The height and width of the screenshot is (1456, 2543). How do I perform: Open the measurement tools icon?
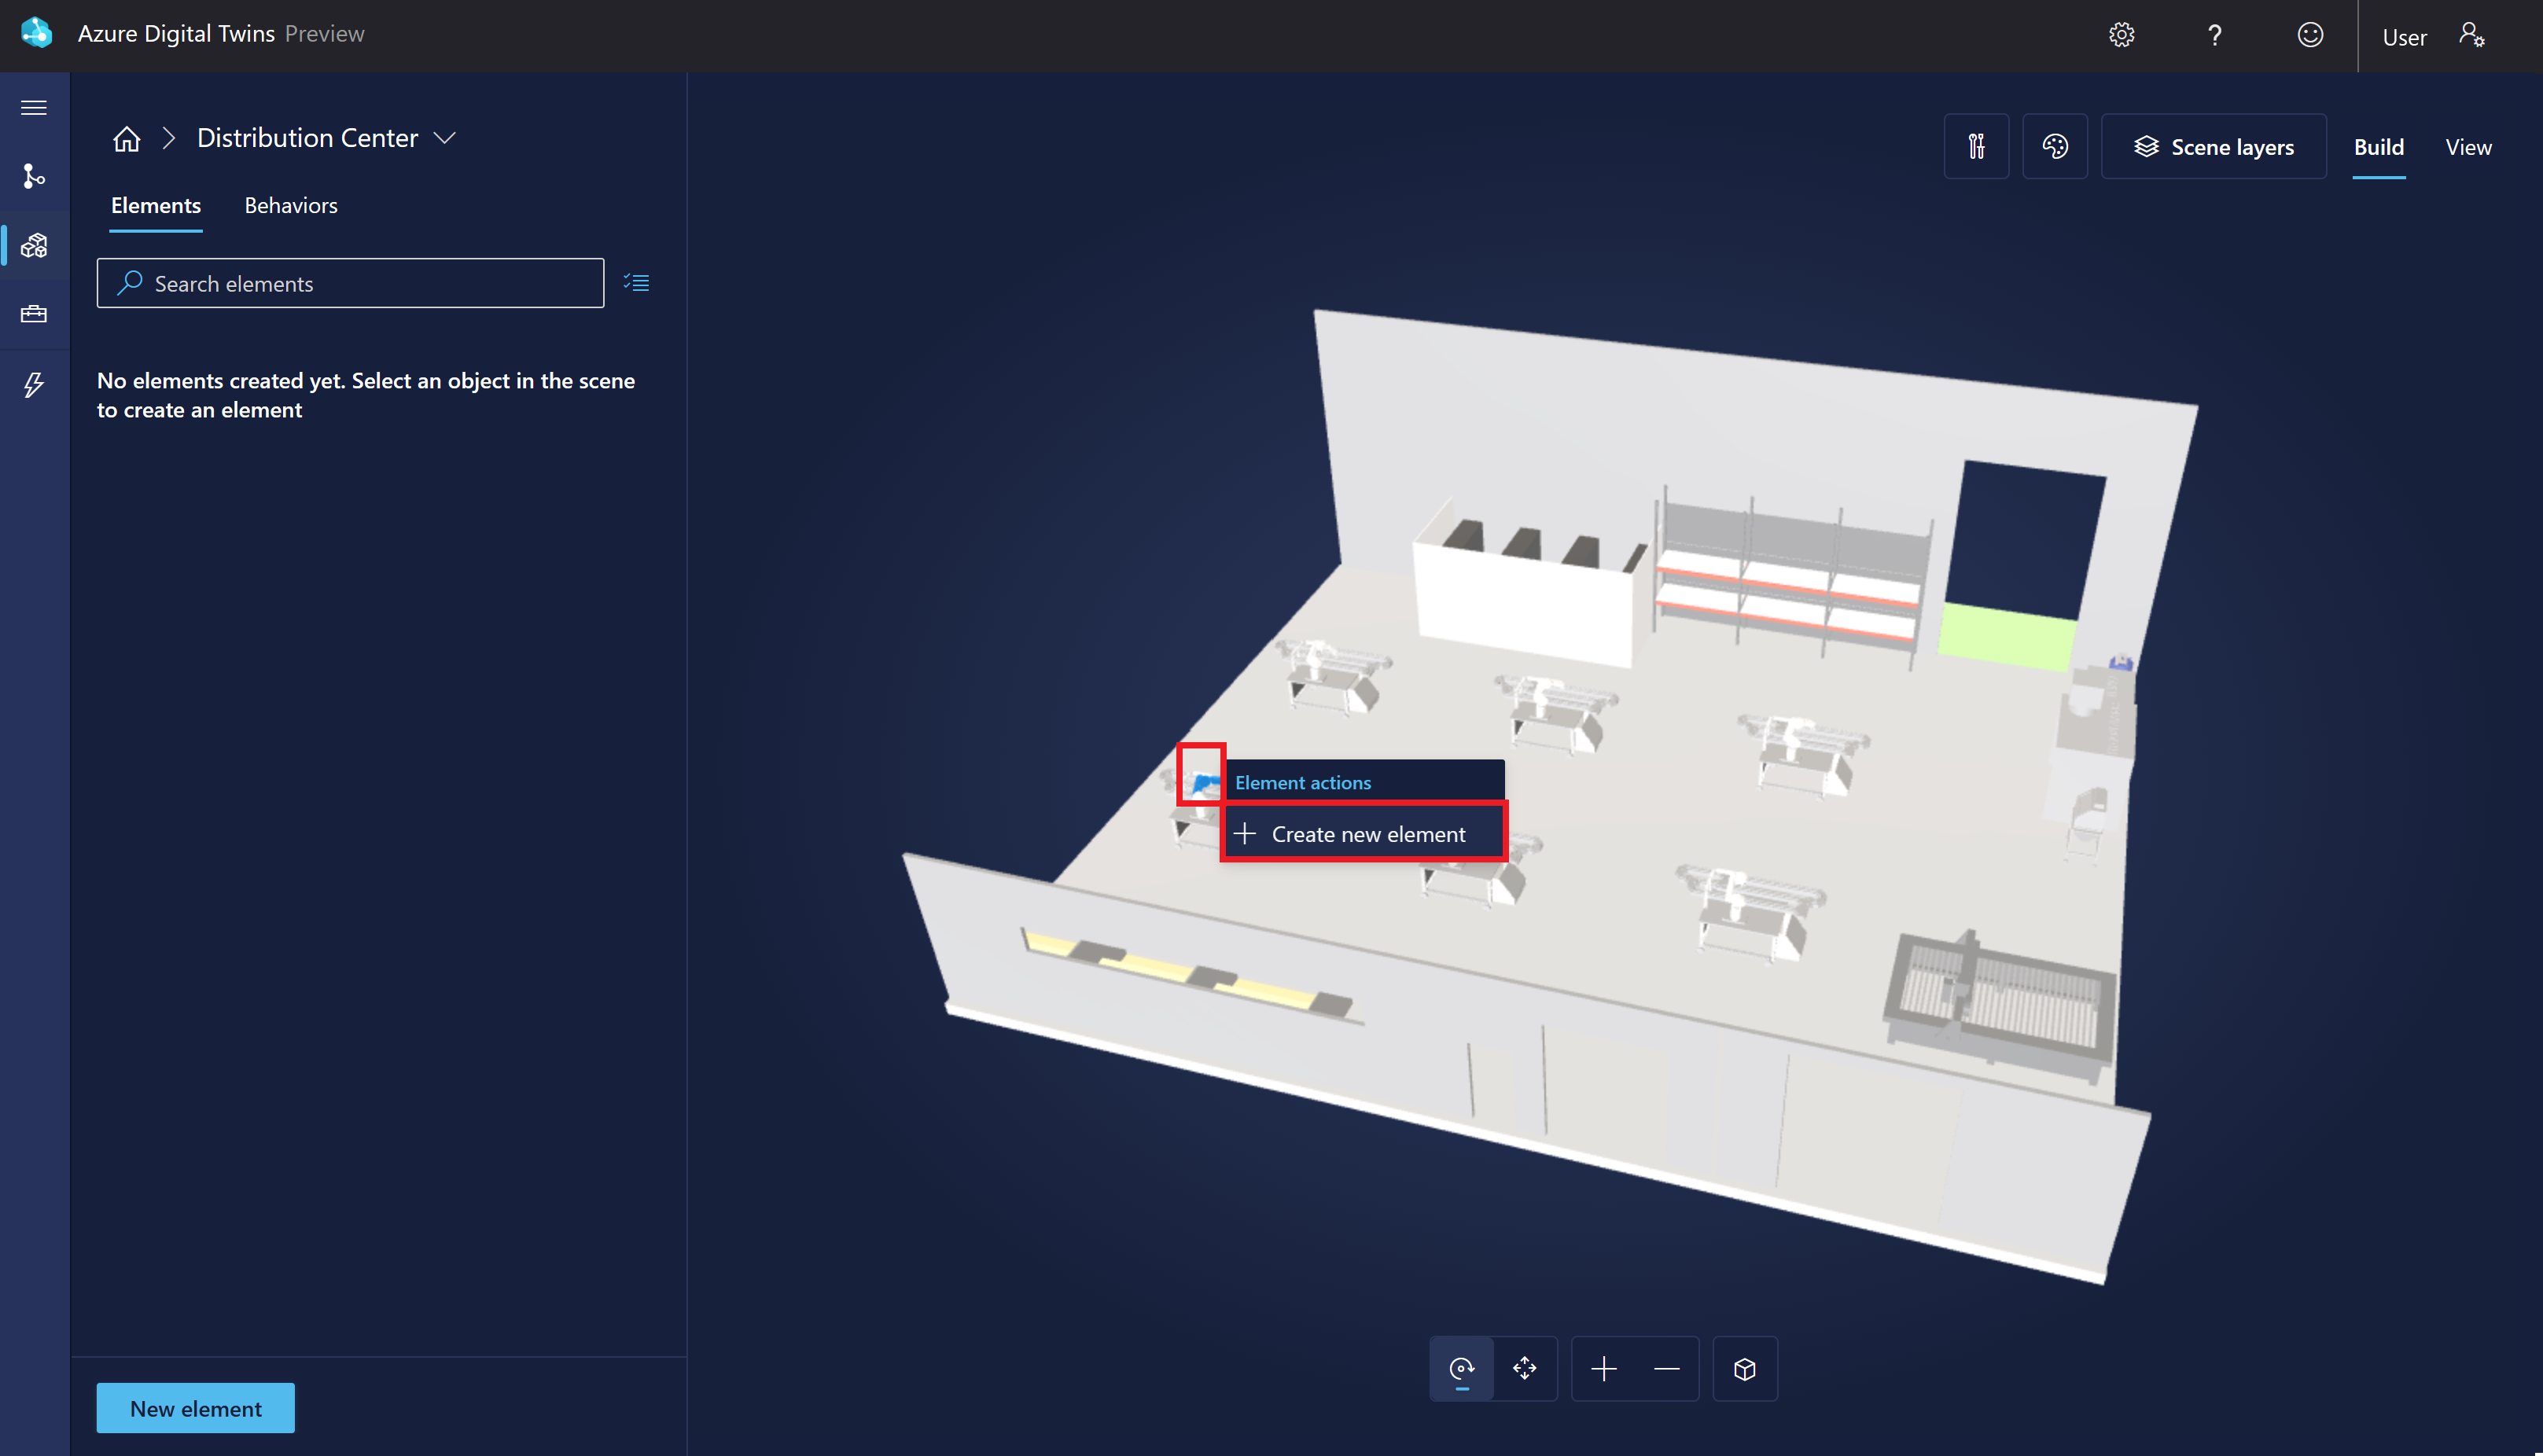(1976, 146)
